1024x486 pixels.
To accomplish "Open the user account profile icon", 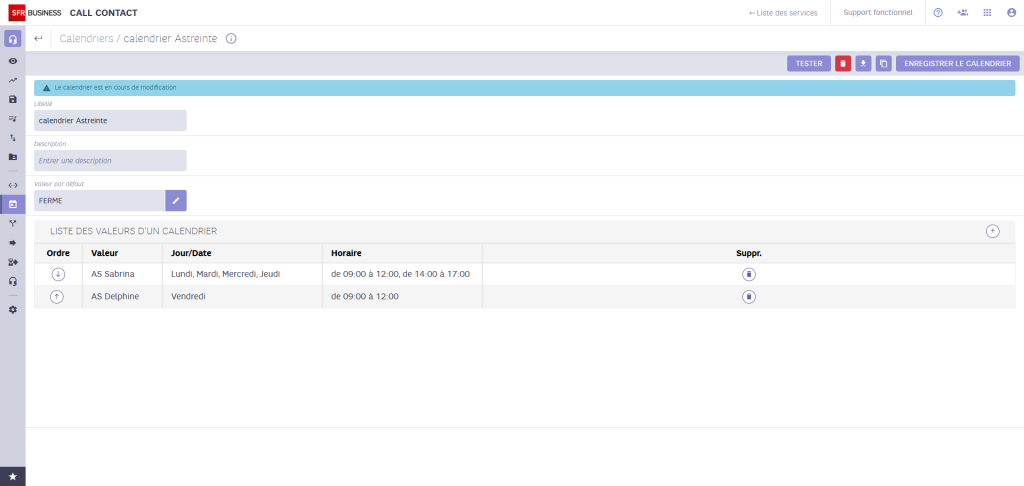I will [x=1011, y=13].
